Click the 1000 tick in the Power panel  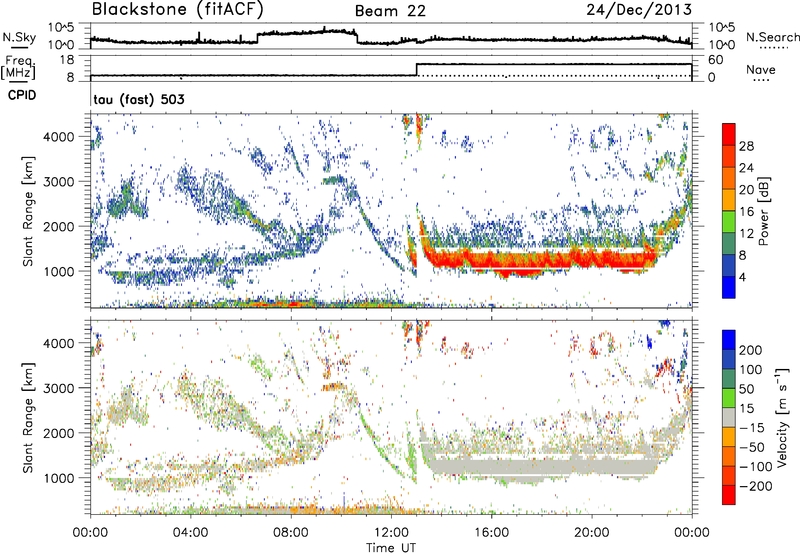(59, 271)
